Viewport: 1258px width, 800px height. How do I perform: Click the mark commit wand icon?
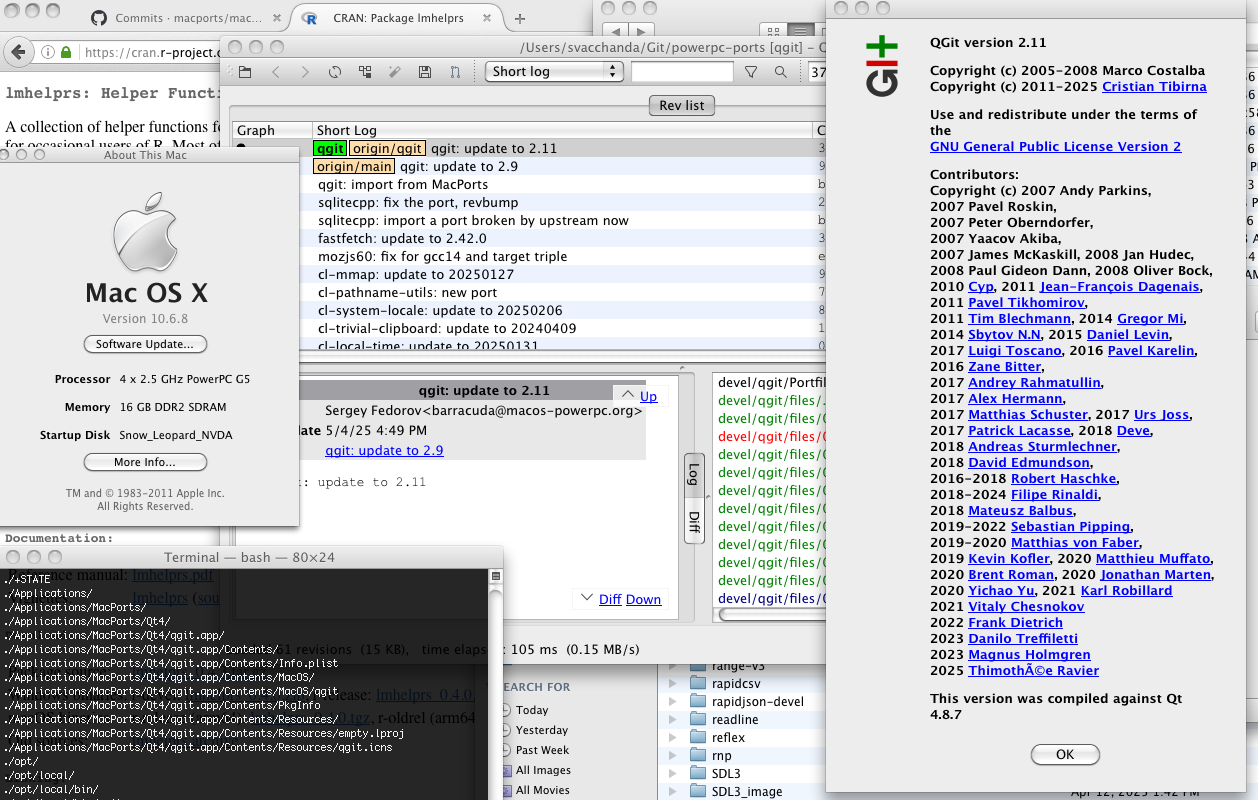click(395, 72)
